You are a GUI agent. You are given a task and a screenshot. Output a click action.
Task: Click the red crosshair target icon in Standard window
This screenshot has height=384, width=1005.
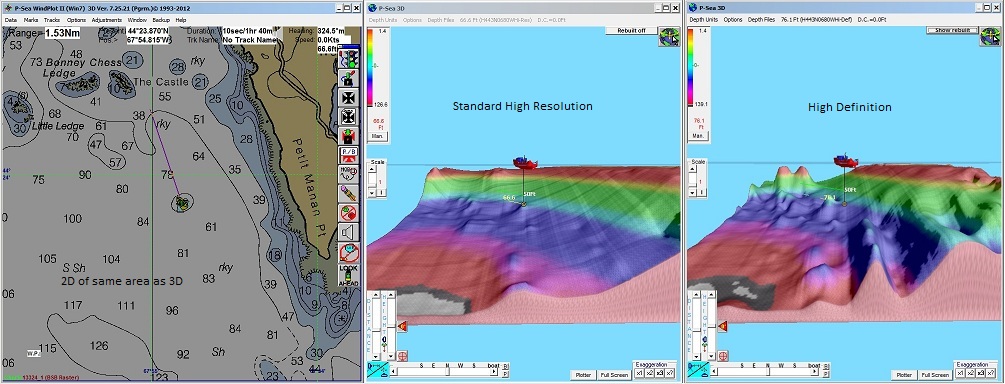(403, 356)
